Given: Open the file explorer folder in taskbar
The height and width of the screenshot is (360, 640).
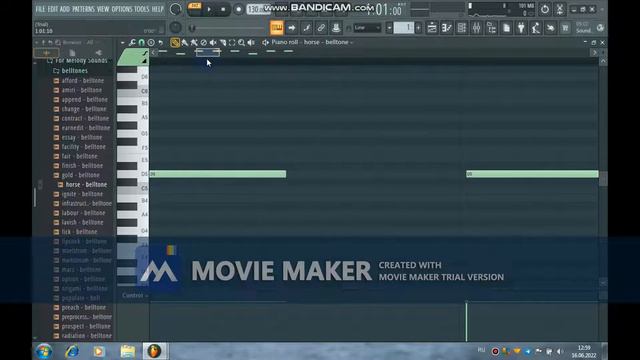Looking at the screenshot, I should (128, 351).
